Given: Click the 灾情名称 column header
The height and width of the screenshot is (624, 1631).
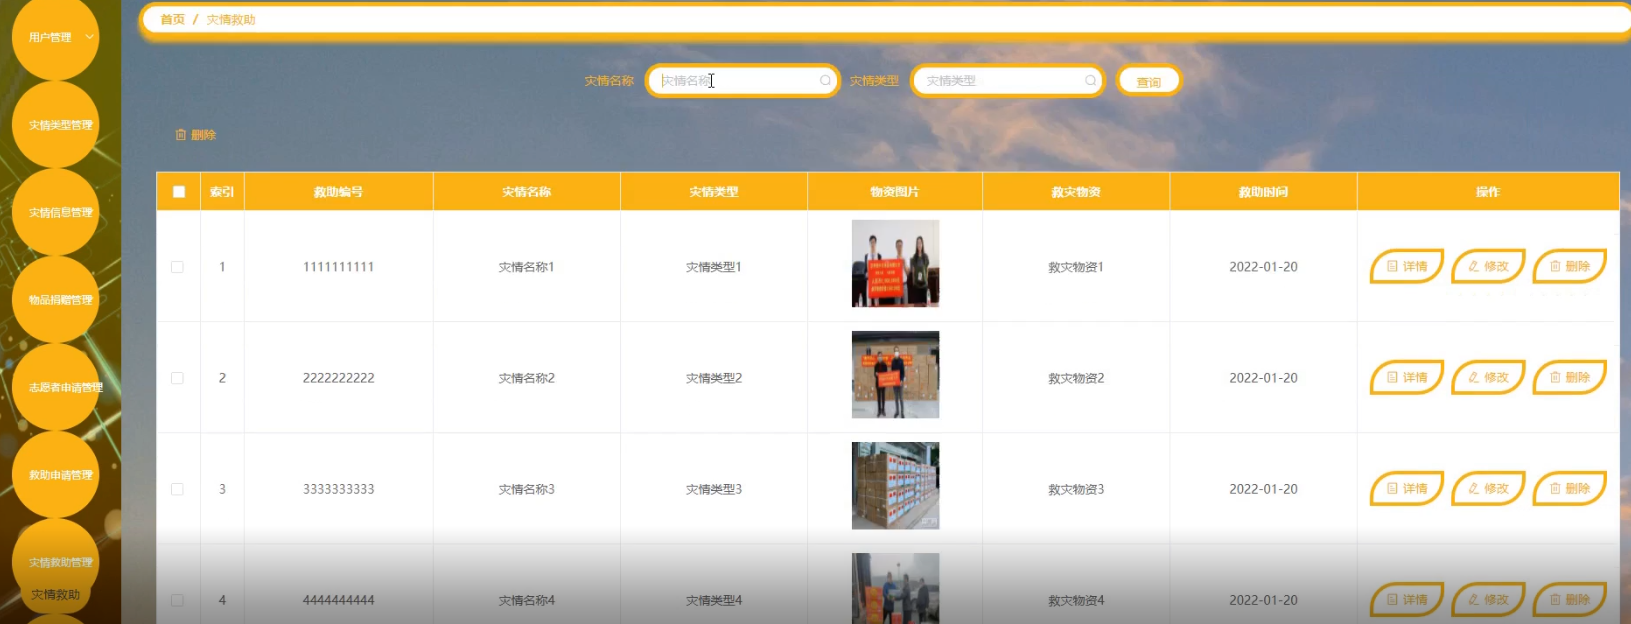Looking at the screenshot, I should 527,192.
